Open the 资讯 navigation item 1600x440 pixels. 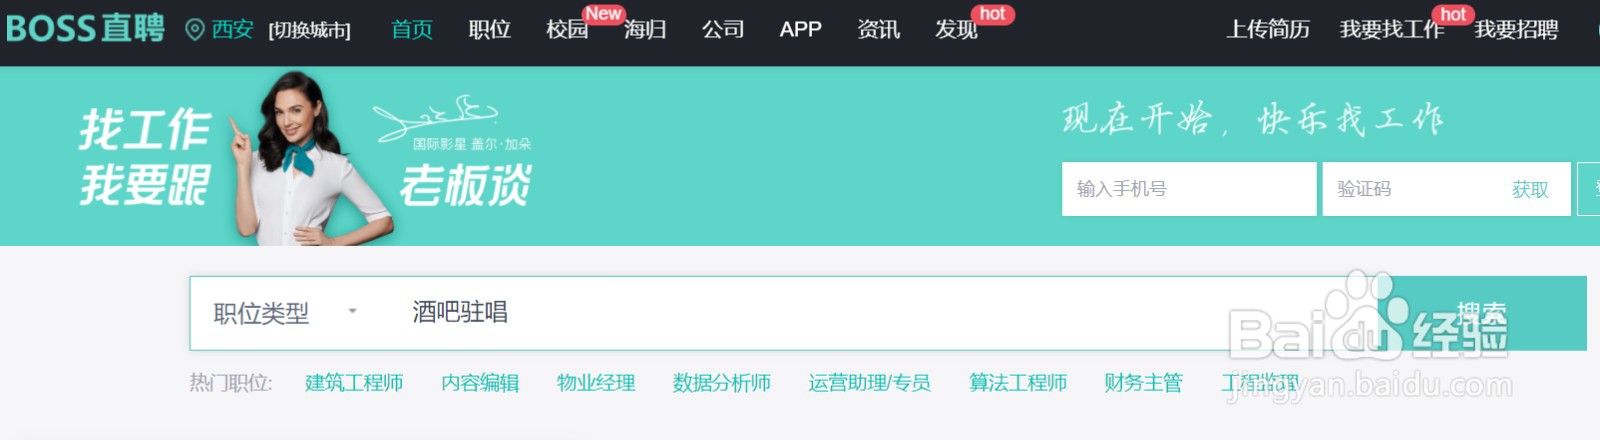click(x=879, y=30)
